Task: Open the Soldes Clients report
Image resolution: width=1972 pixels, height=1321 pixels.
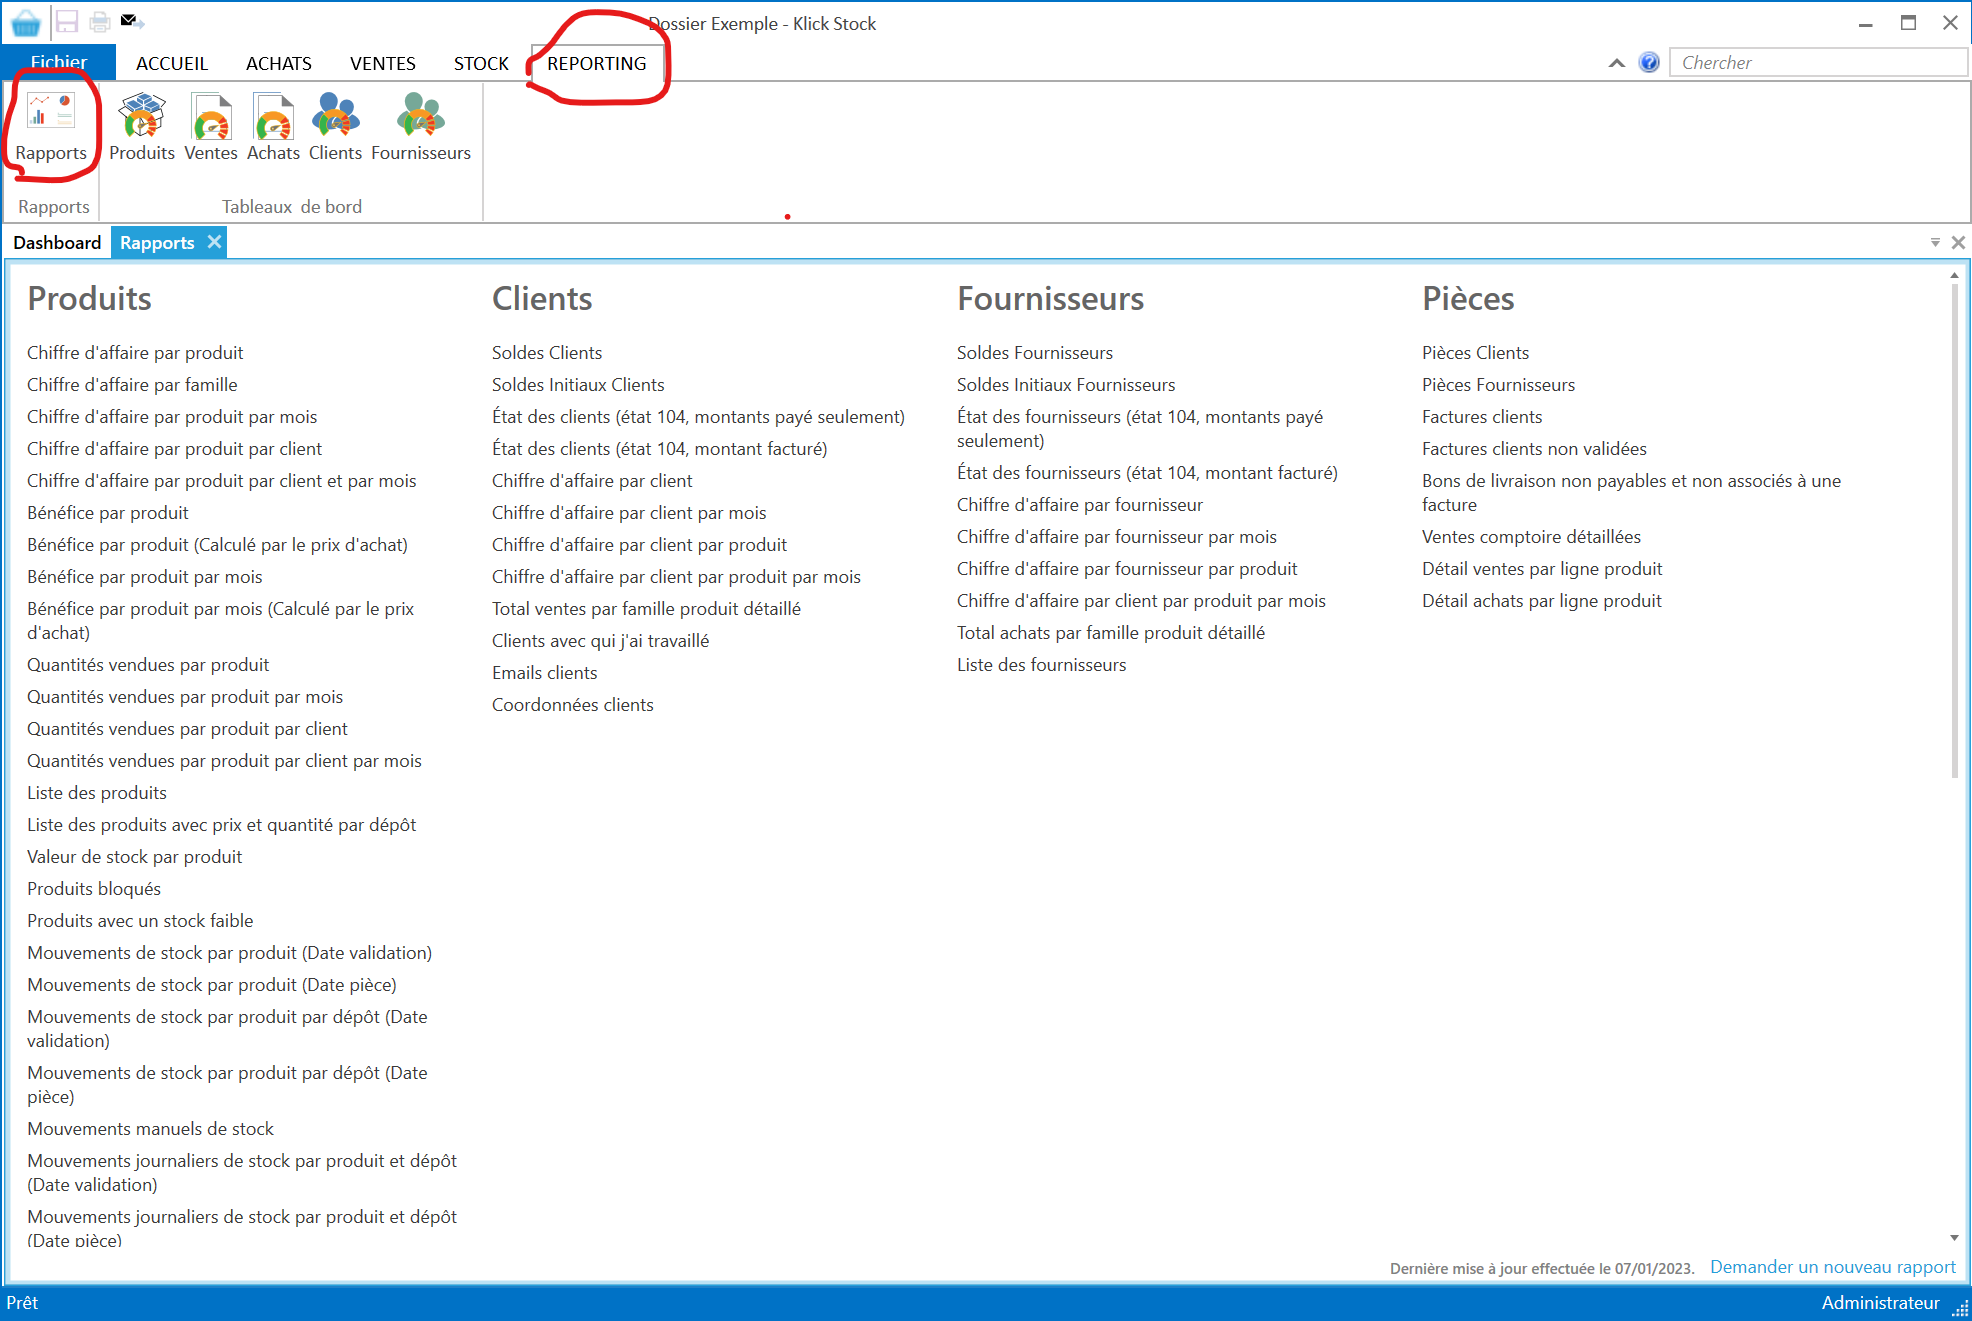Action: [546, 352]
